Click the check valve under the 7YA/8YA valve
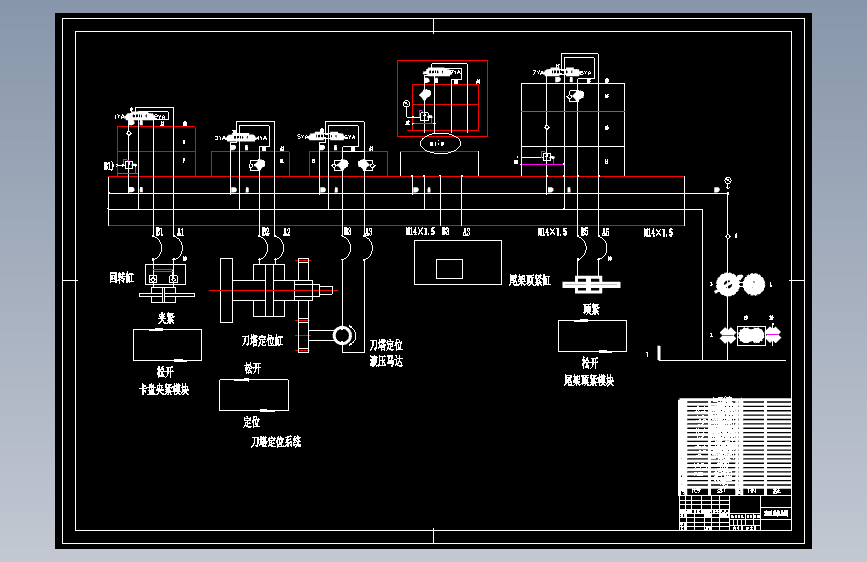The image size is (867, 562). click(576, 96)
